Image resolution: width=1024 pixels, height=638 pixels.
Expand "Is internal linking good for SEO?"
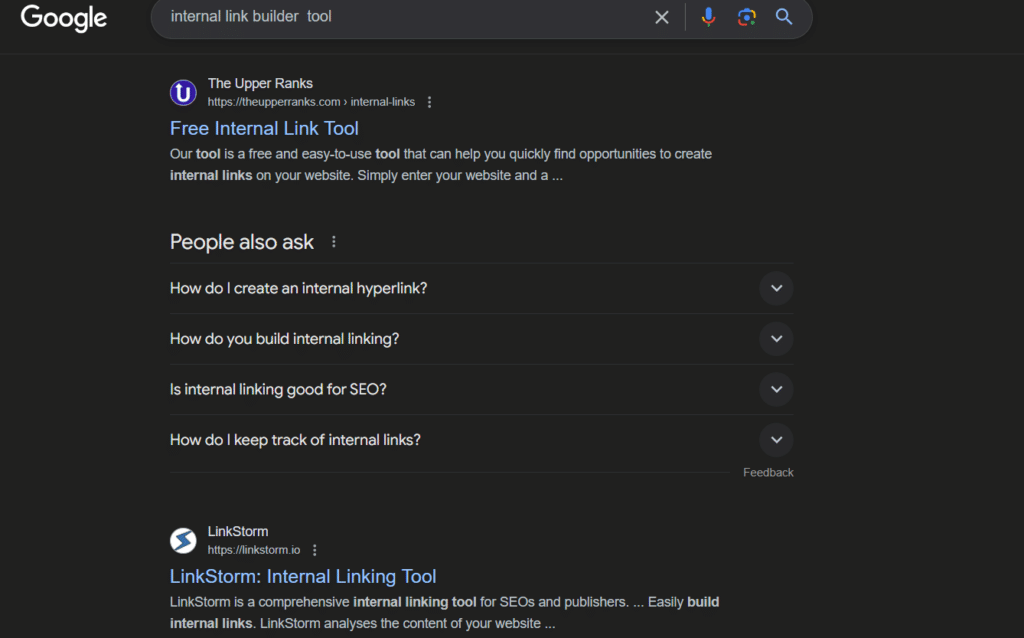pyautogui.click(x=776, y=389)
